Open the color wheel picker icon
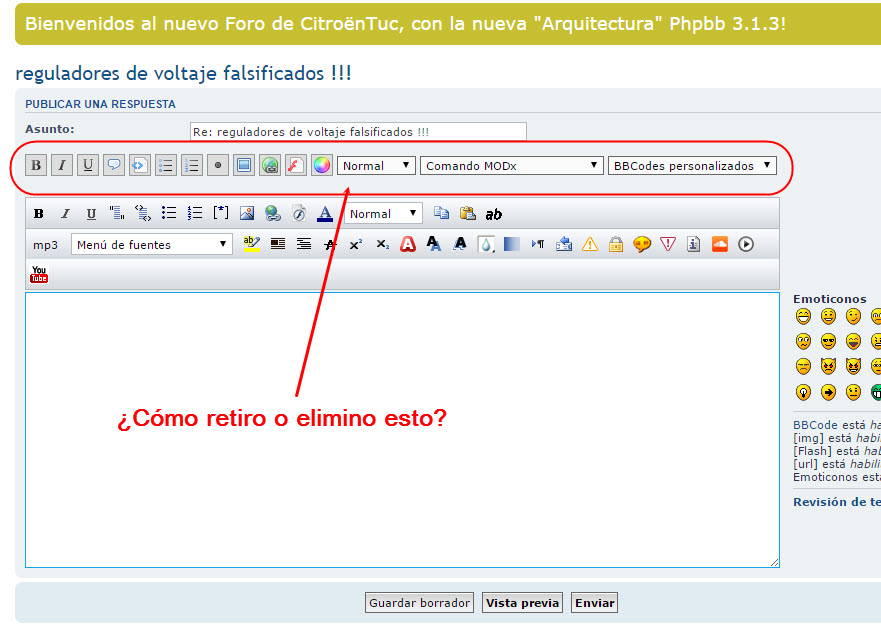881x630 pixels. 321,166
